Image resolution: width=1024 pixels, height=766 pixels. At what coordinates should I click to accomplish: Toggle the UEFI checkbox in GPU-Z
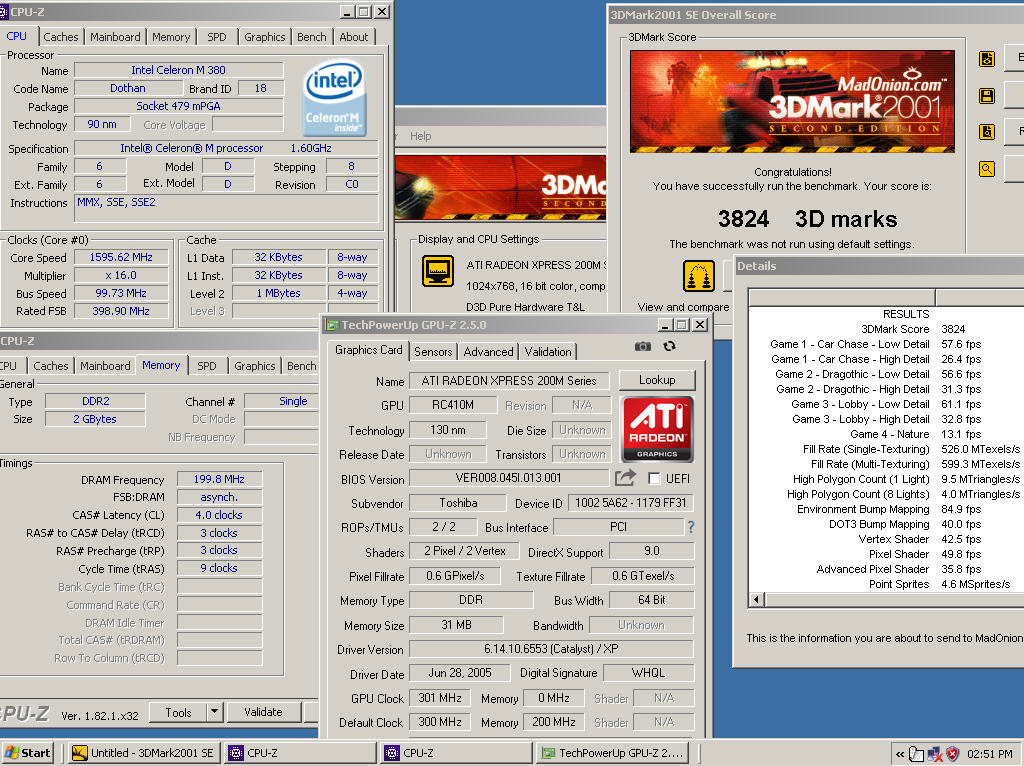tap(654, 479)
